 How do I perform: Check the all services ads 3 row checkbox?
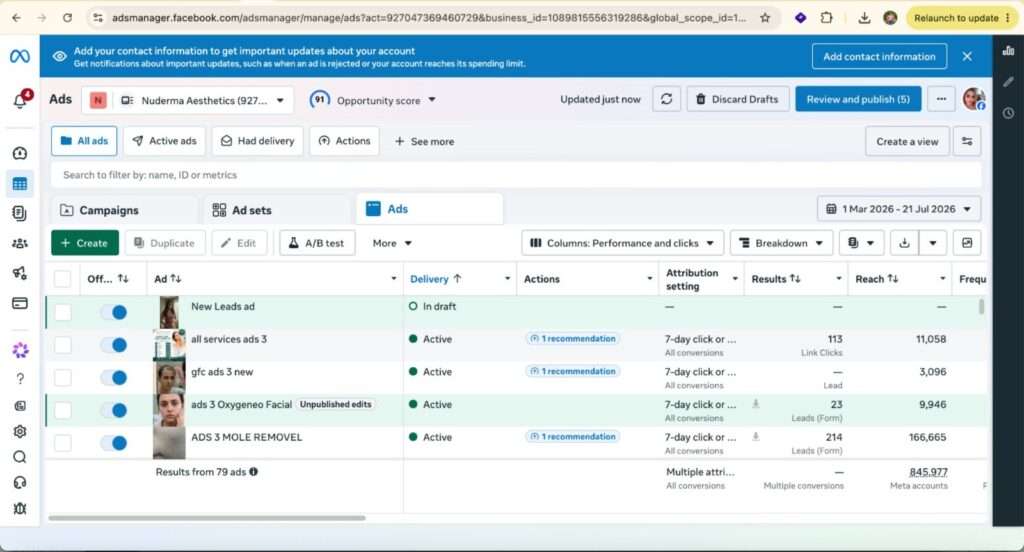(63, 345)
